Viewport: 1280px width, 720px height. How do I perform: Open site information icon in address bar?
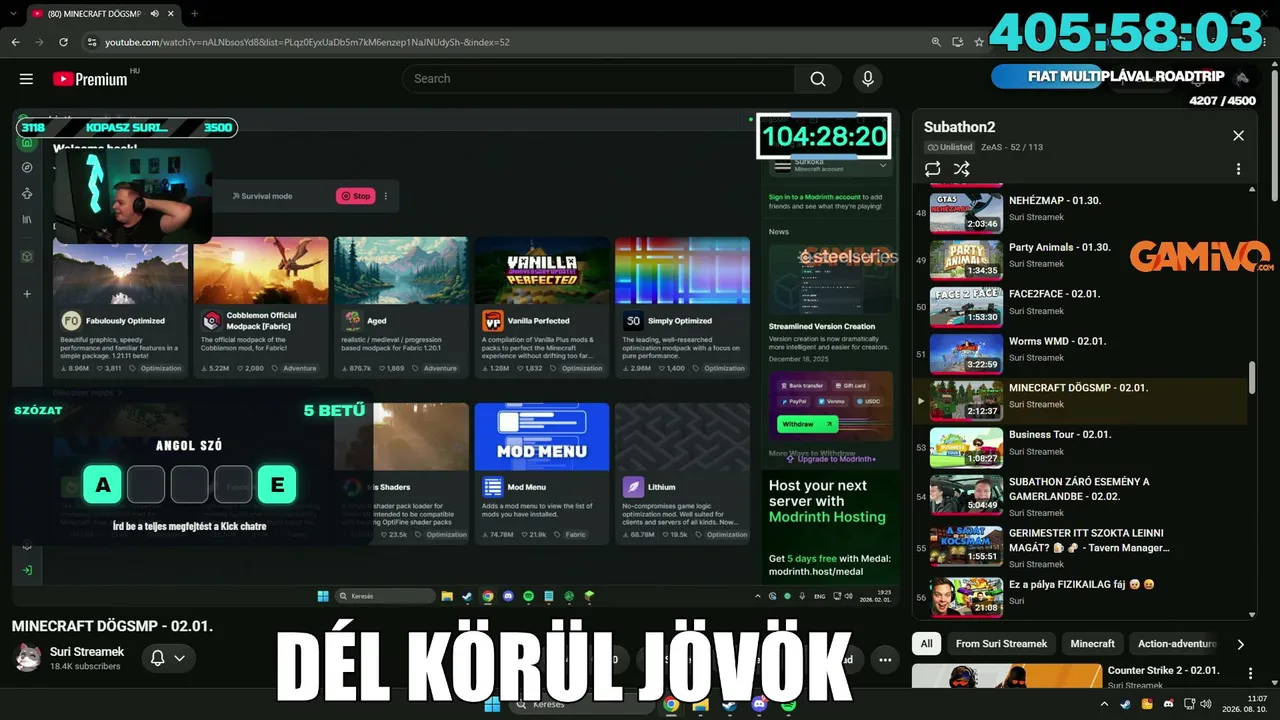pos(92,42)
